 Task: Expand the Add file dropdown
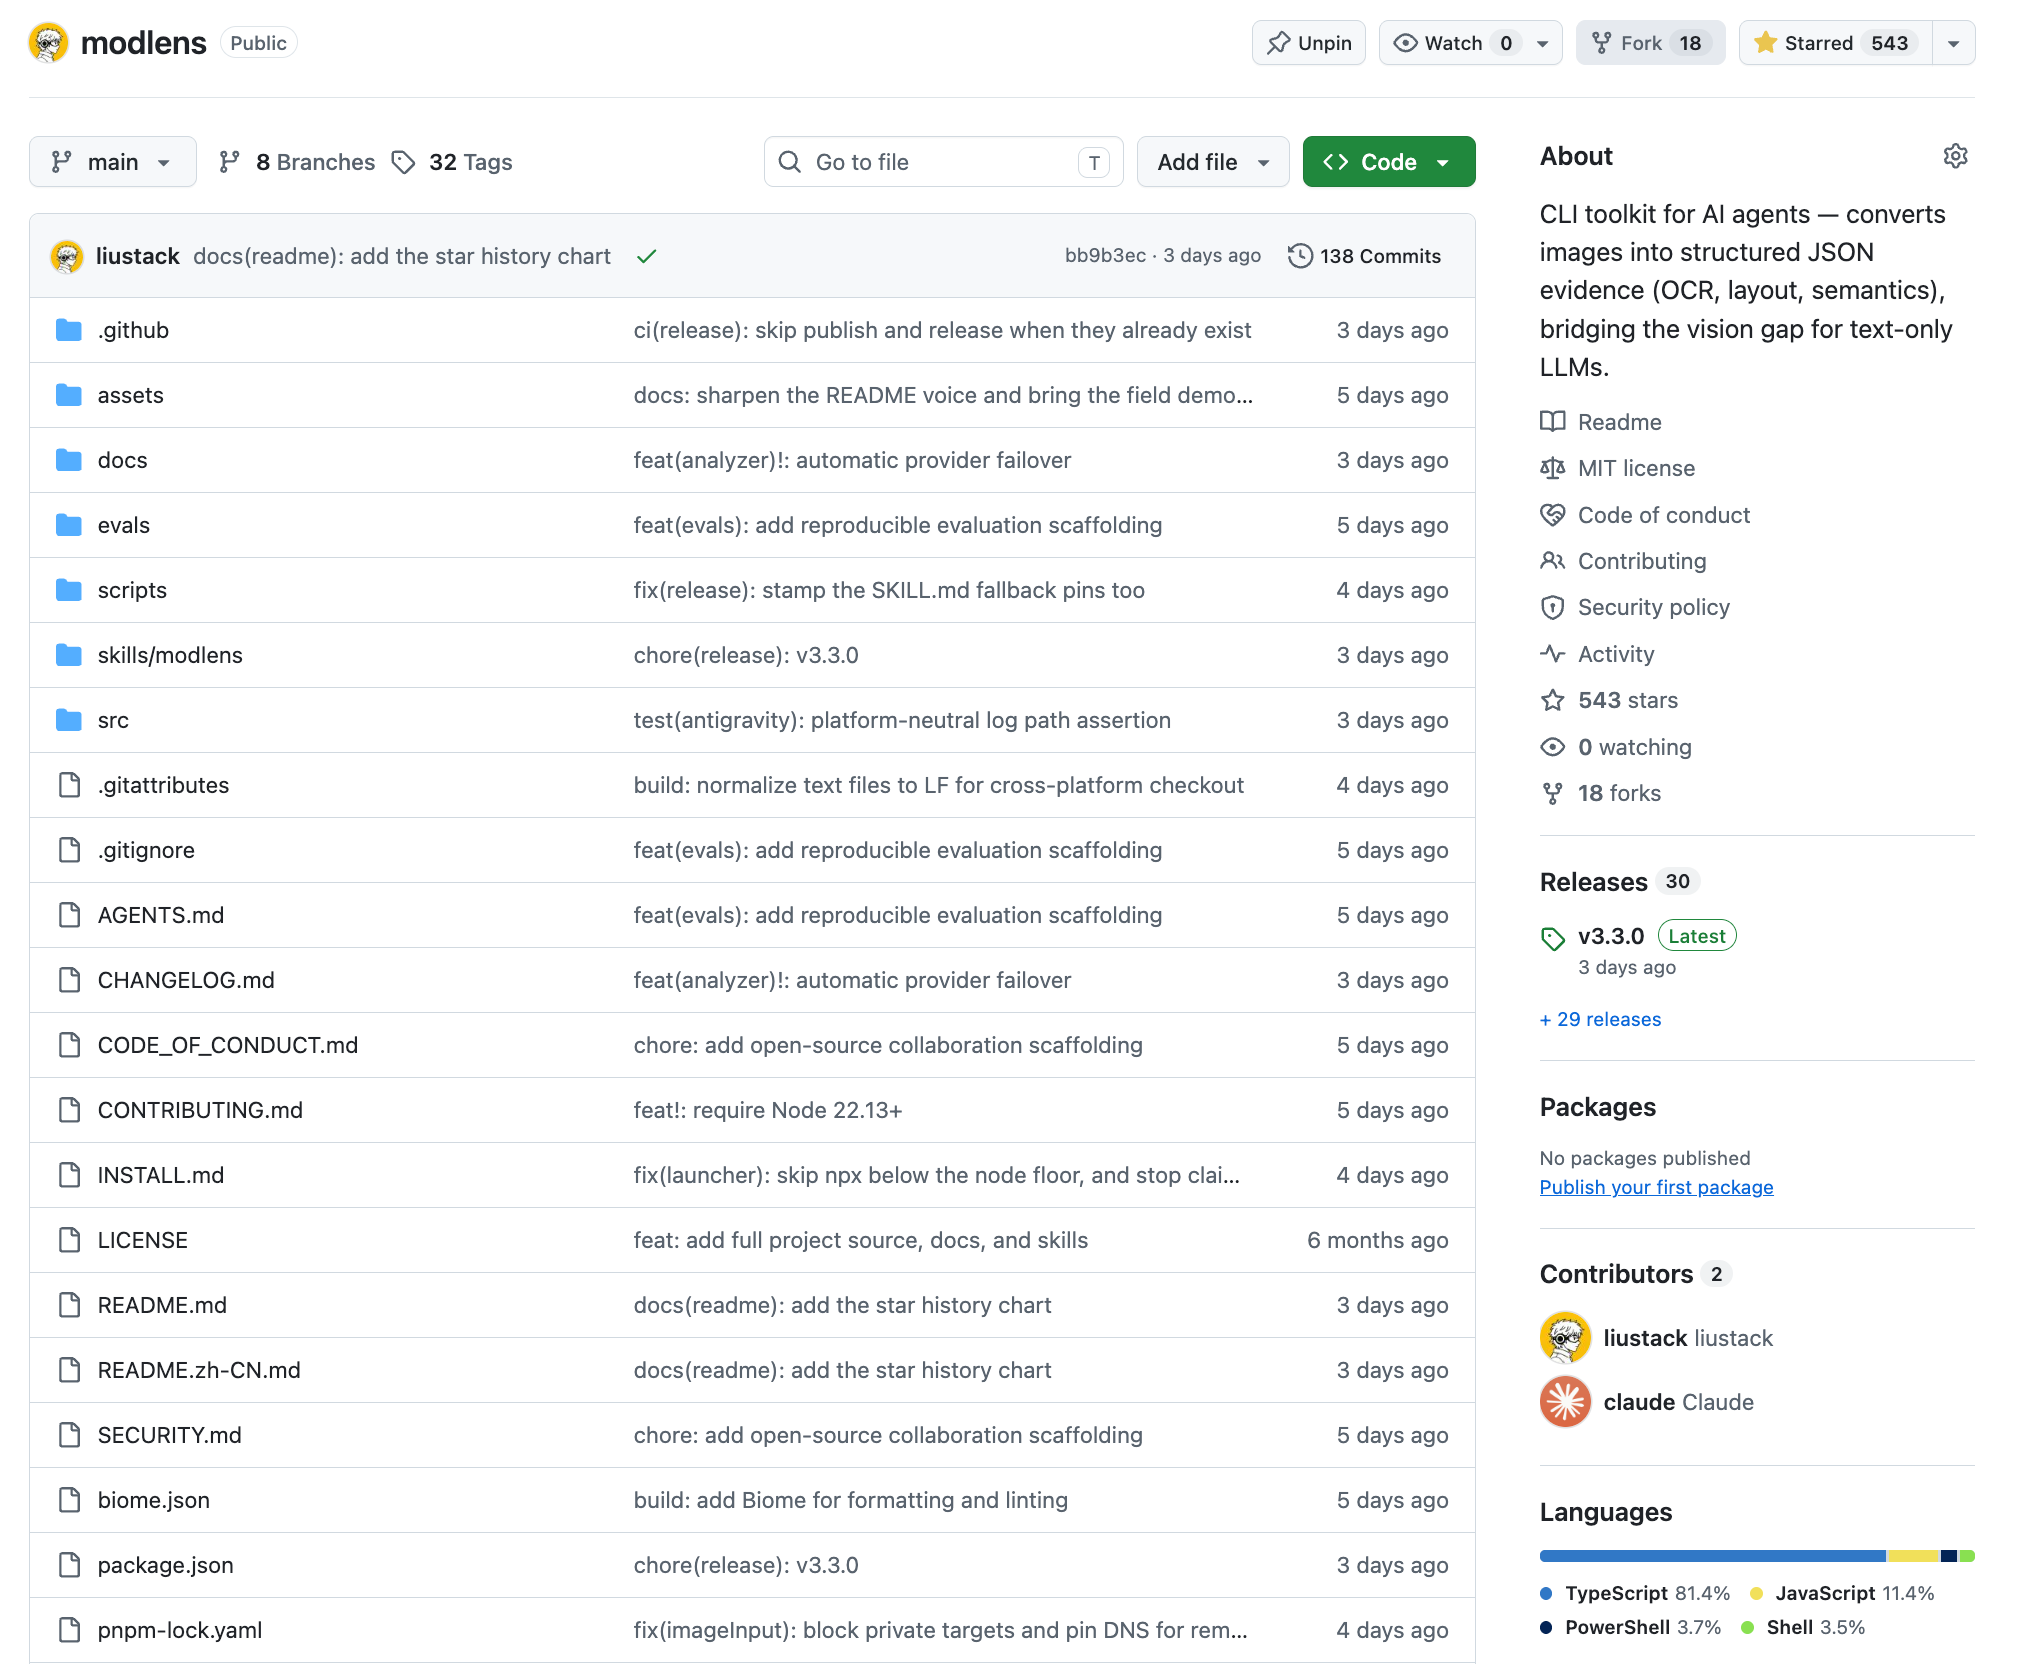coord(1213,162)
